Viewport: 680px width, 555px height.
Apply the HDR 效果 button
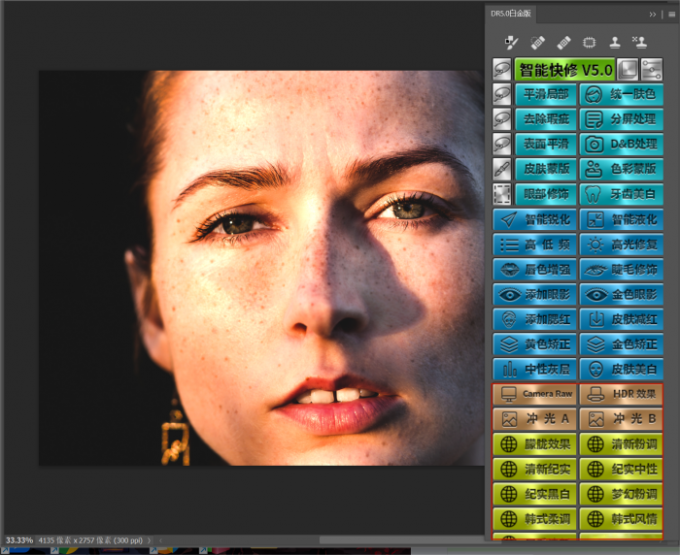[622, 394]
